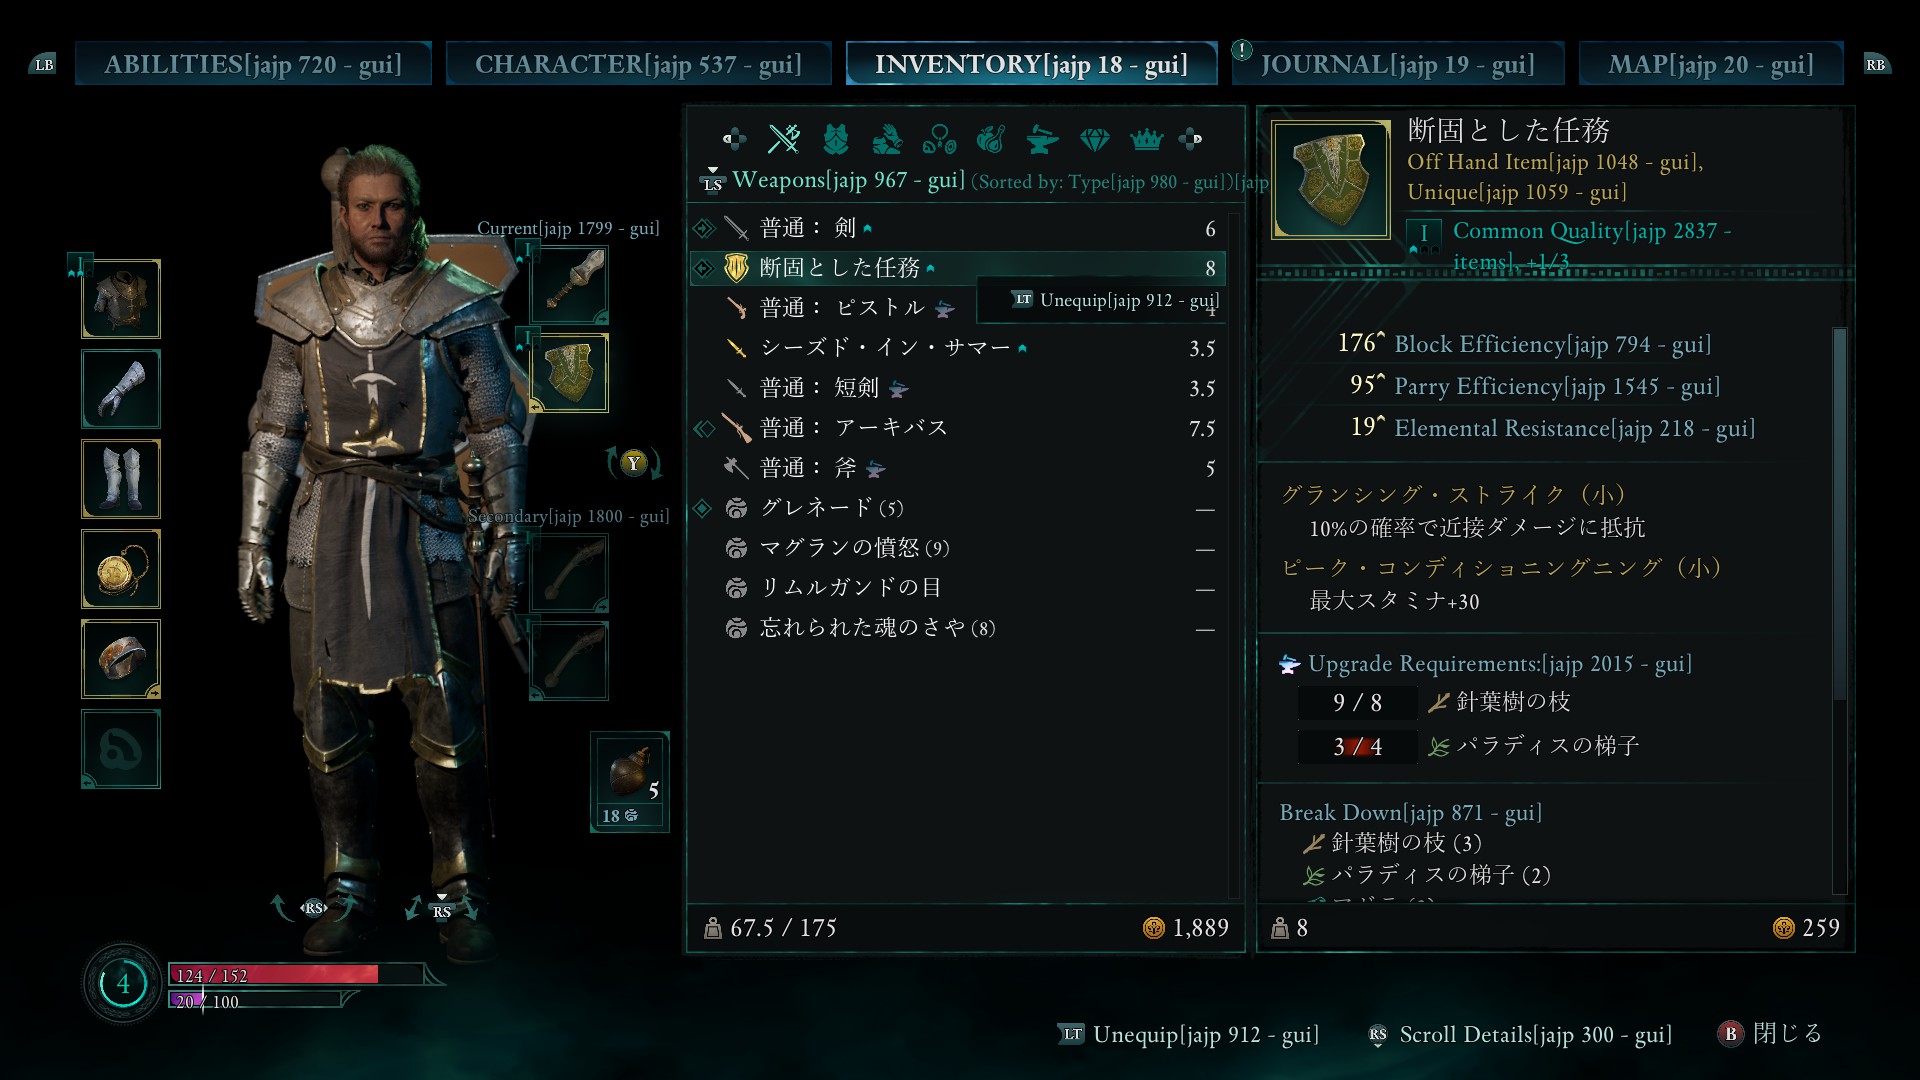
Task: Toggle equipped shield slot in Current set
Action: 569,374
